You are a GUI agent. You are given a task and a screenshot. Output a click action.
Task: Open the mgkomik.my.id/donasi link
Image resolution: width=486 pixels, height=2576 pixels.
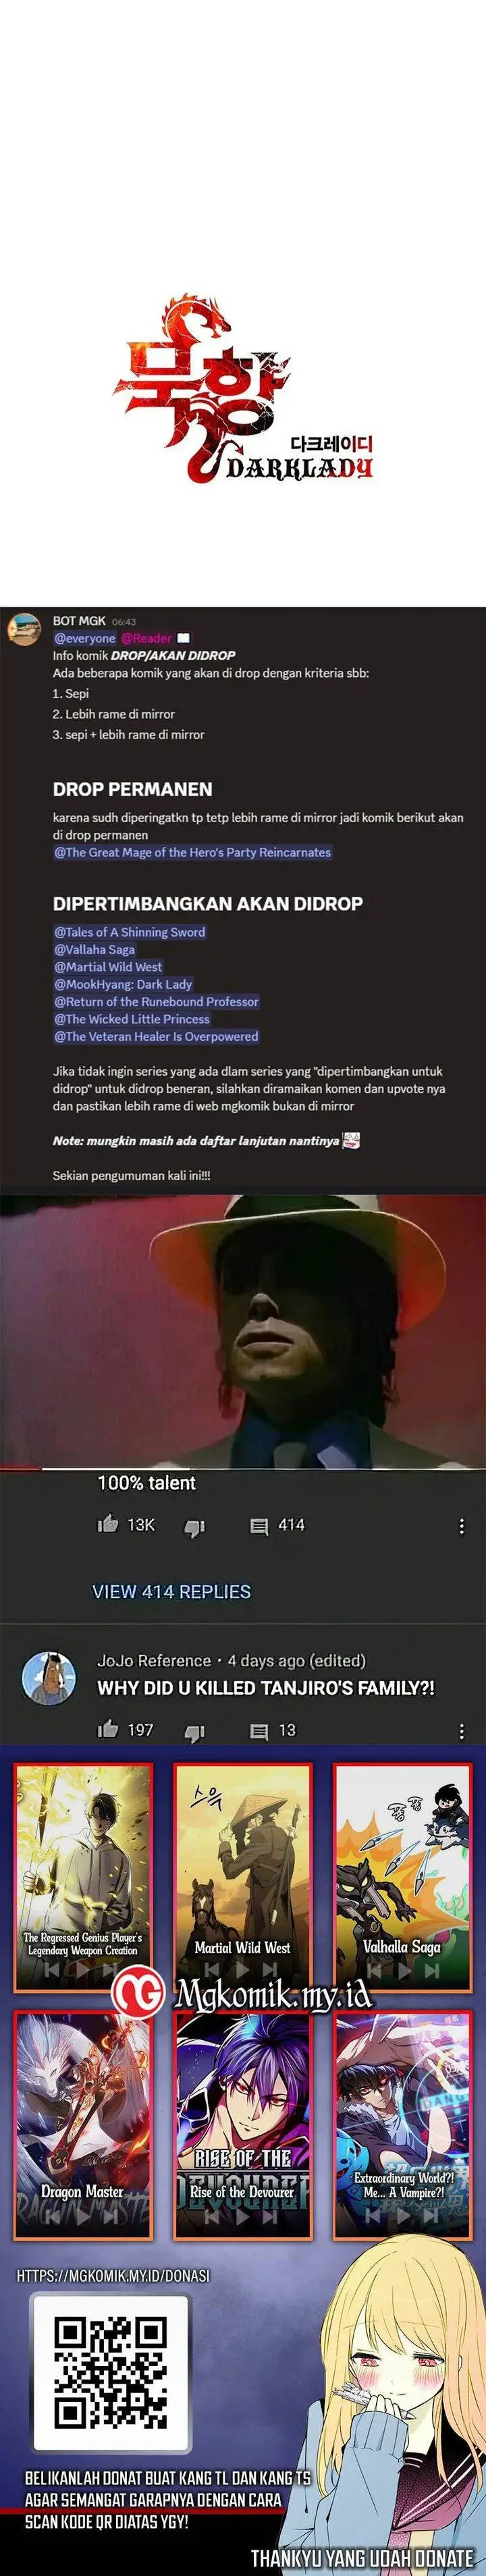click(113, 2275)
